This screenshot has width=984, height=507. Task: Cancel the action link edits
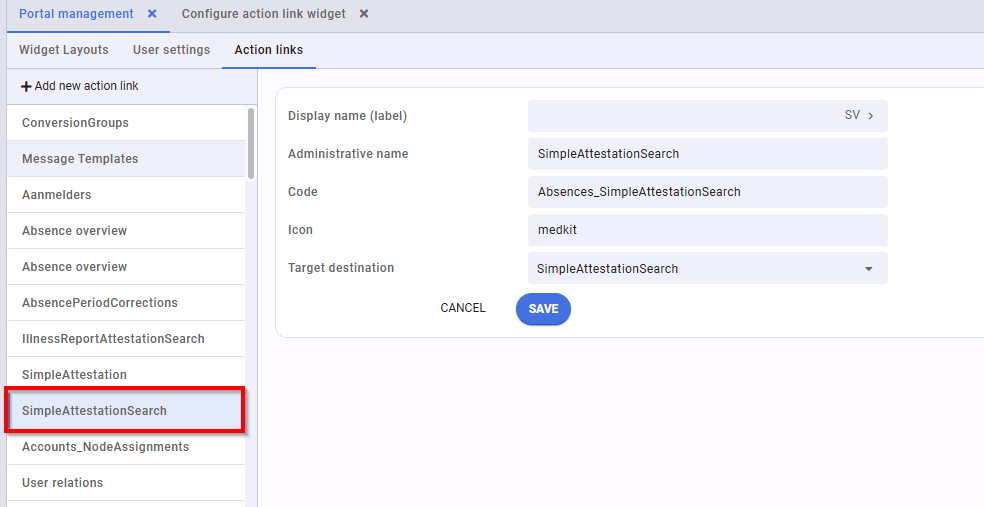point(463,308)
